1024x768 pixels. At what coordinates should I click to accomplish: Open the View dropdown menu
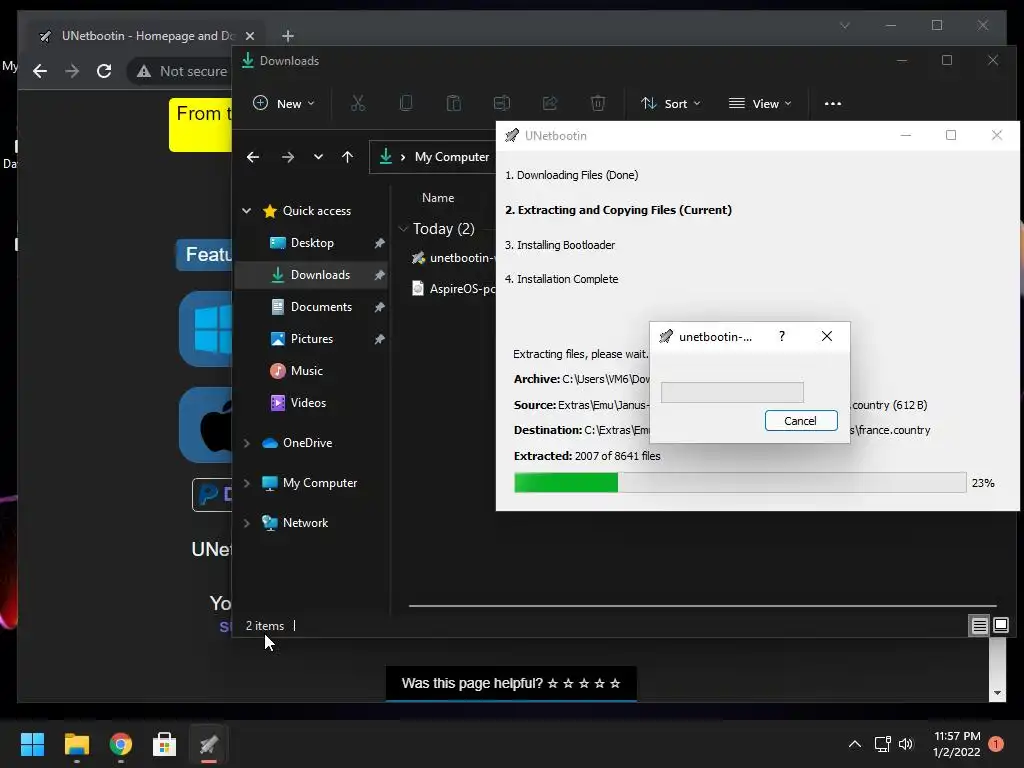(x=760, y=103)
